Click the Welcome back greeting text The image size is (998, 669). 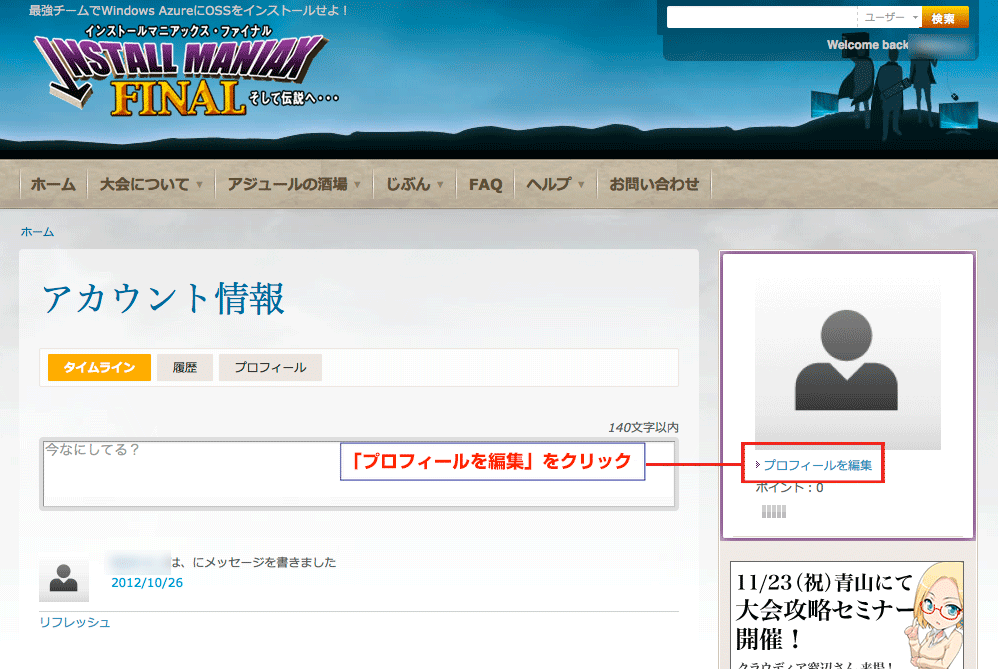pyautogui.click(x=867, y=45)
